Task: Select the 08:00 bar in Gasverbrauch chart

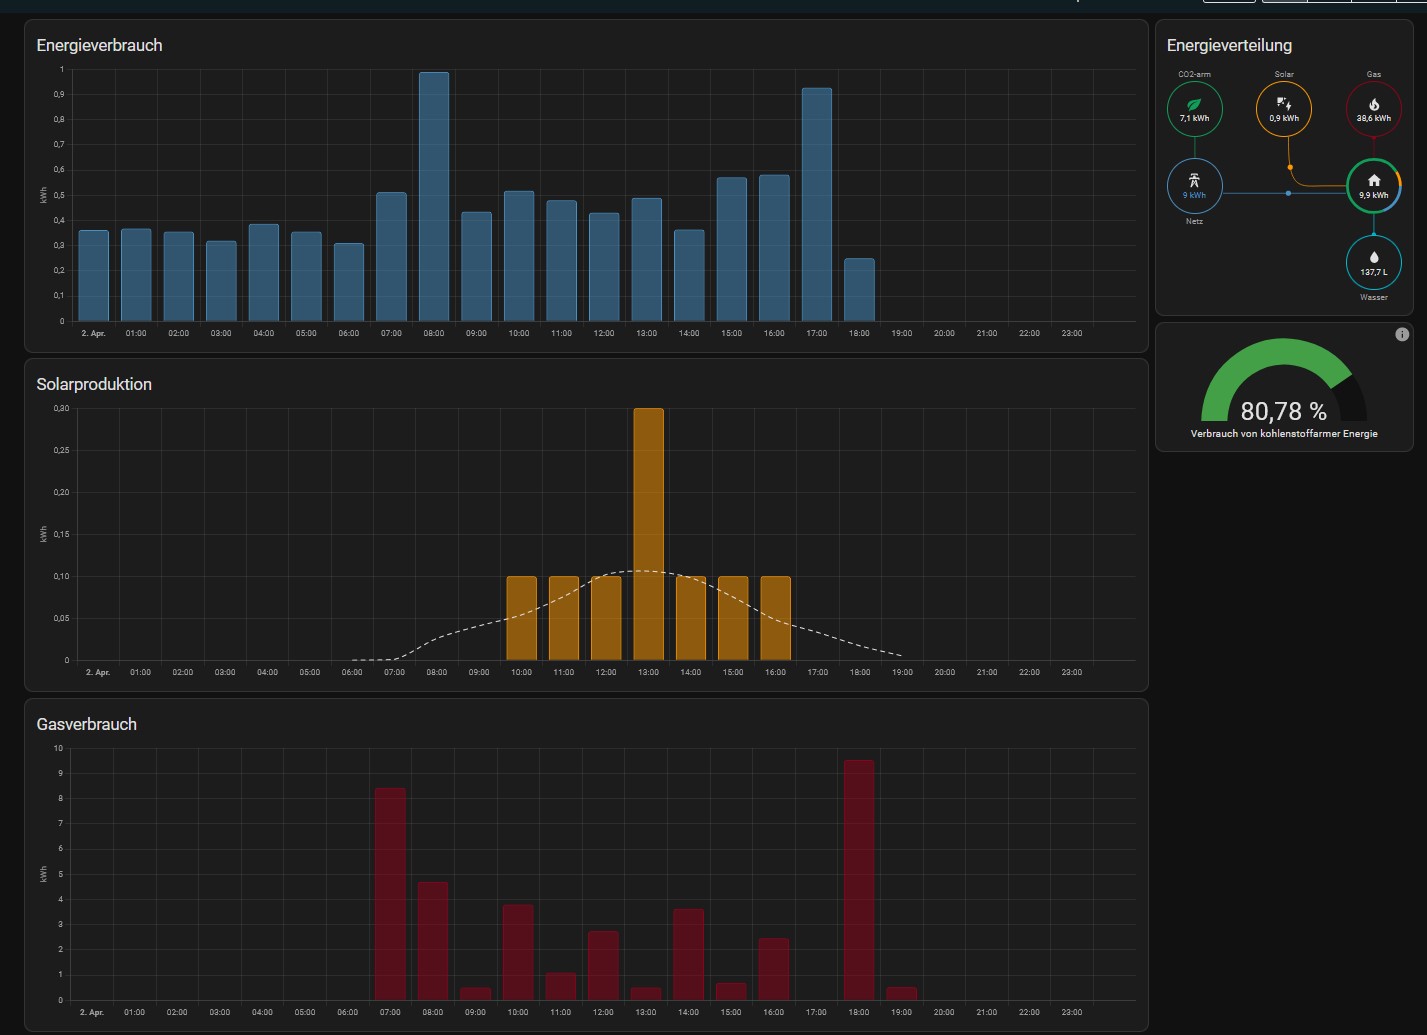Action: pos(433,941)
